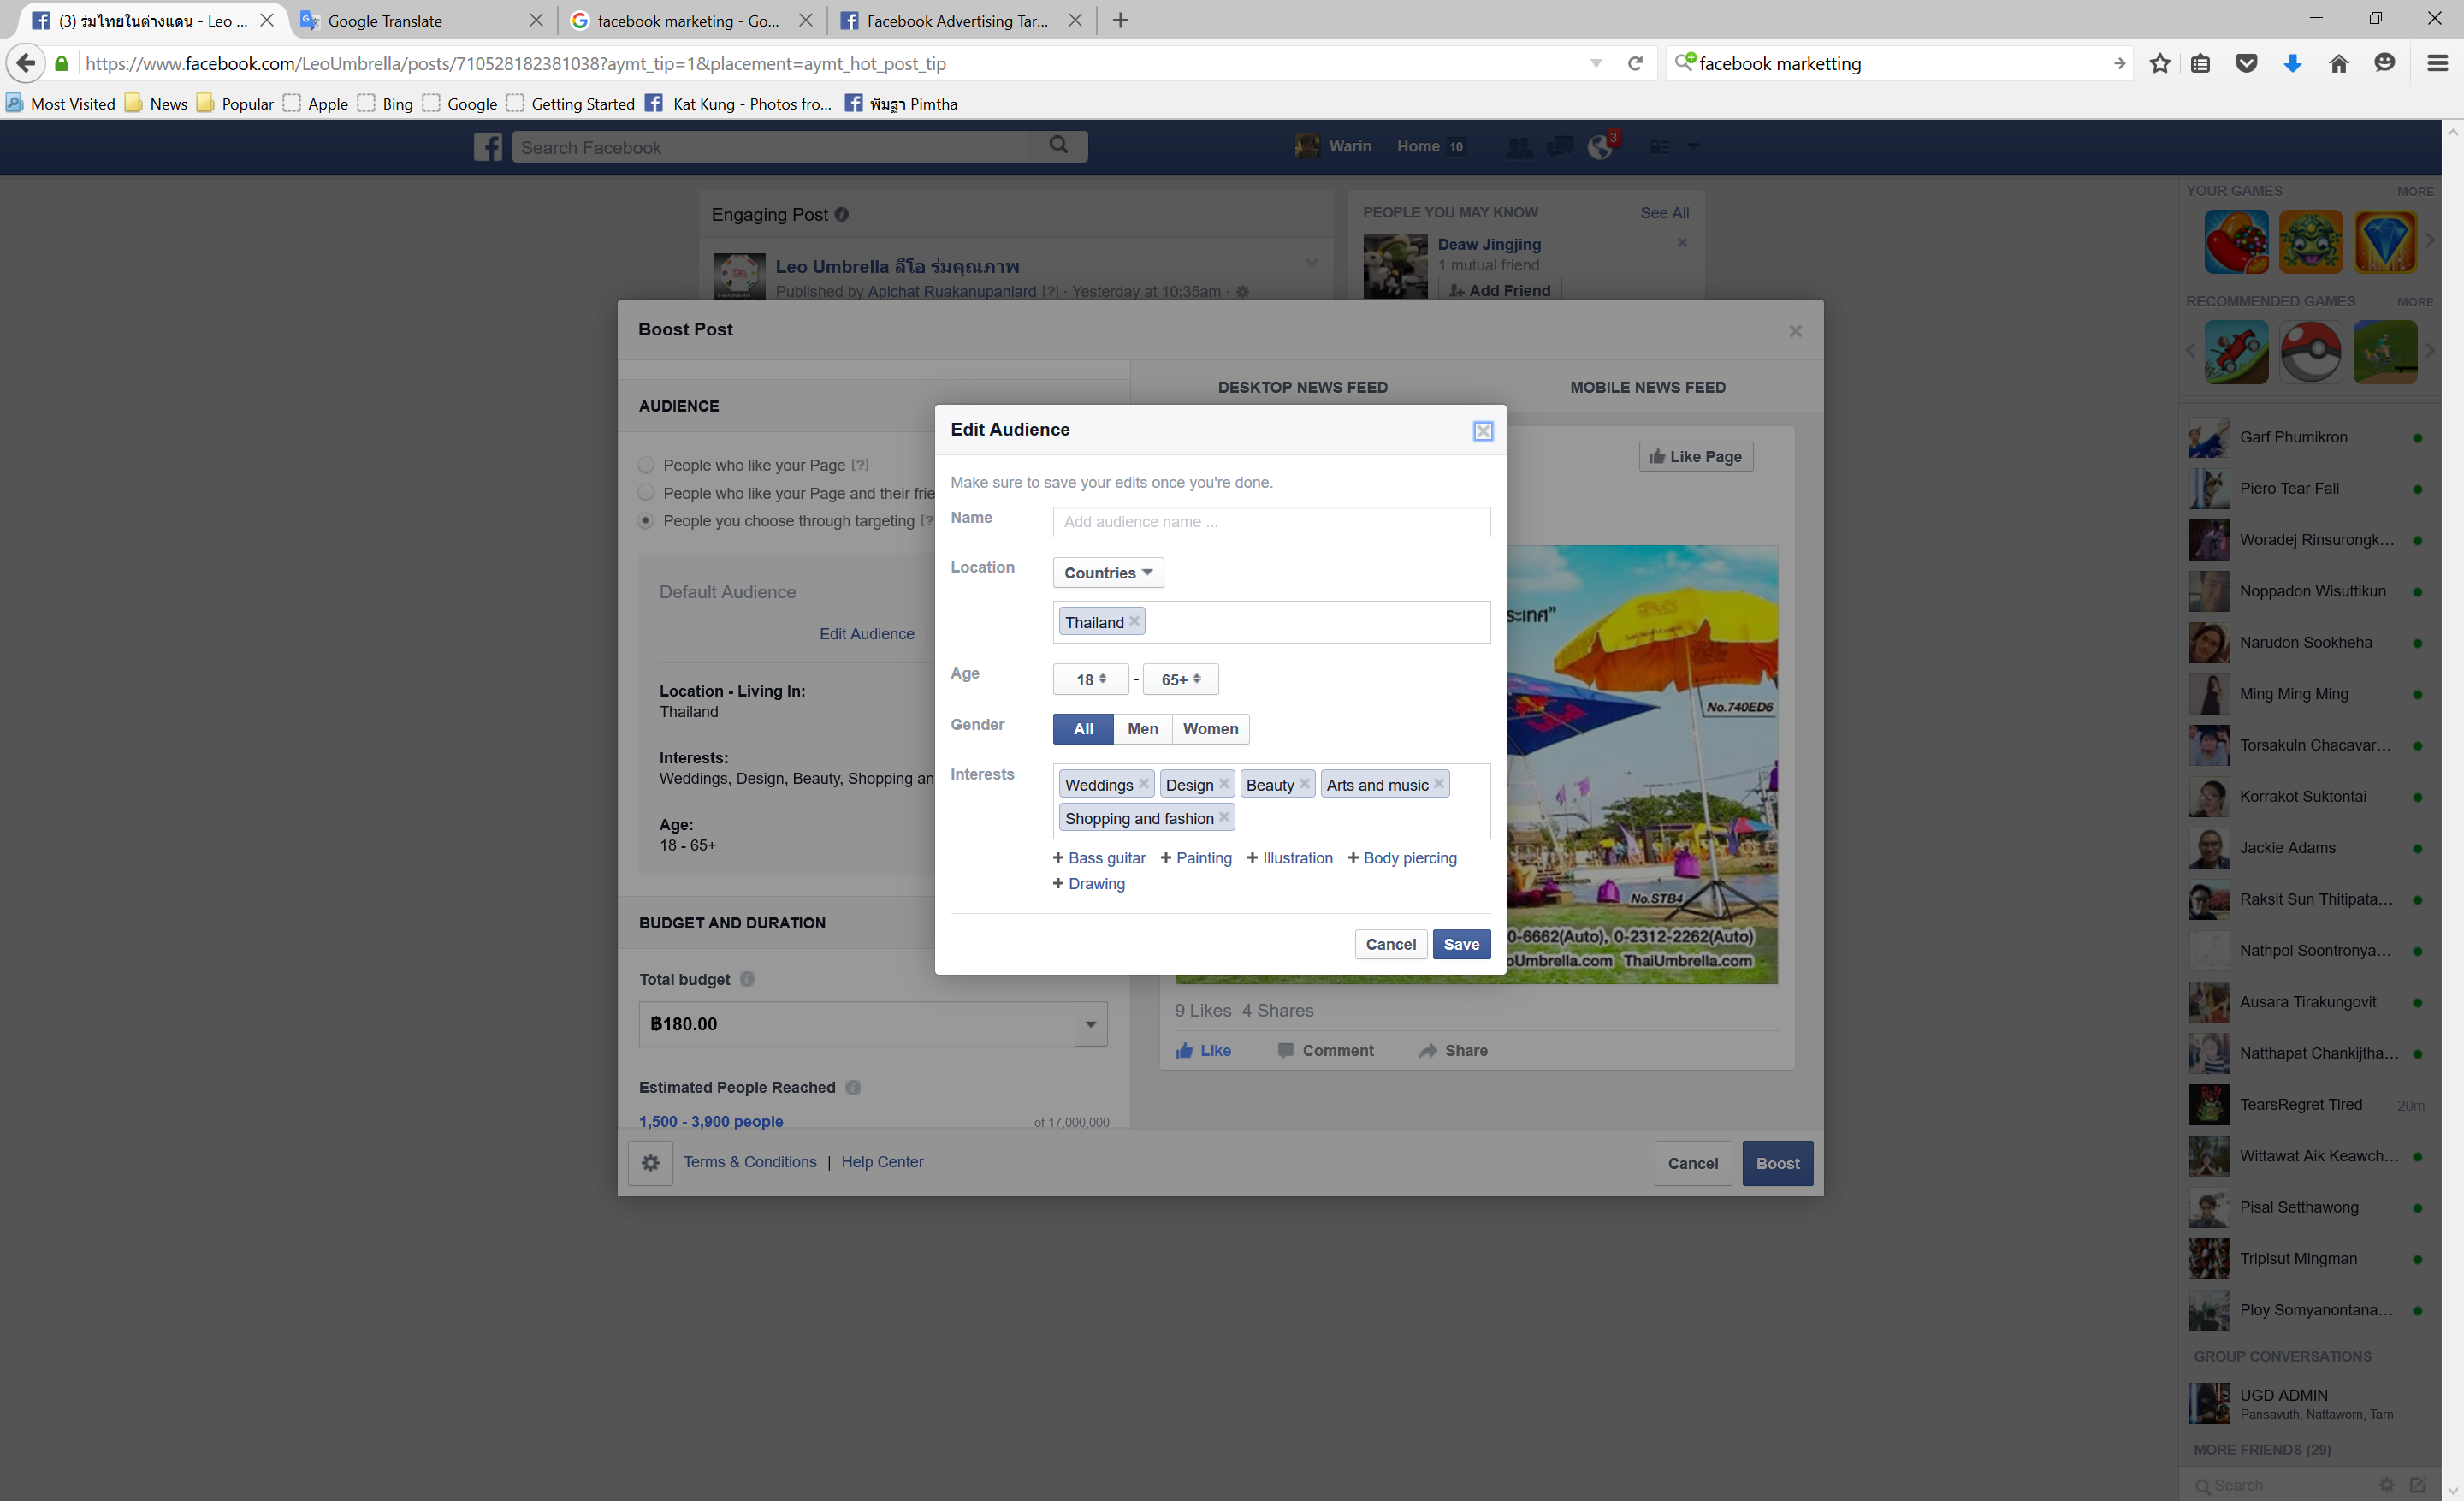Select People you choose through targeting

646,521
